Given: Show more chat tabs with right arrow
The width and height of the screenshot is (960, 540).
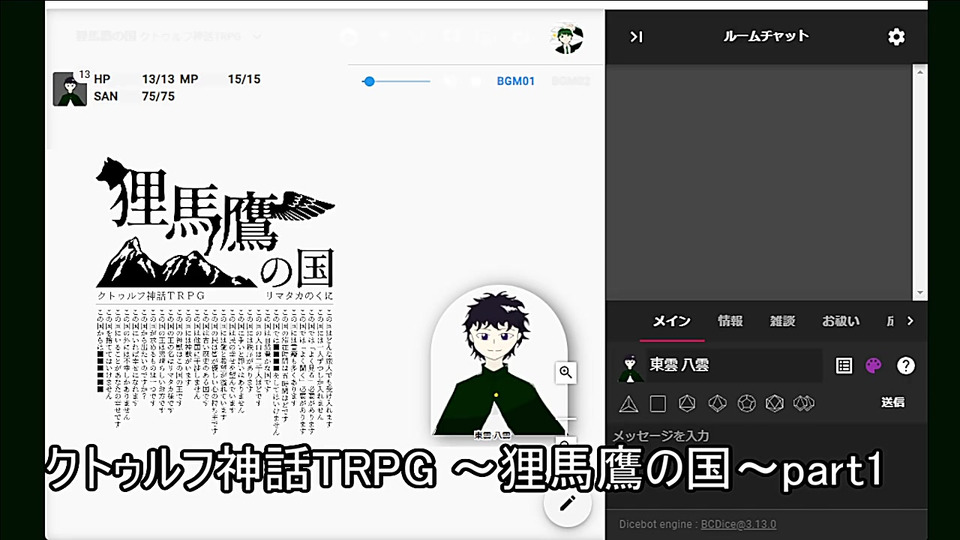Looking at the screenshot, I should tap(910, 321).
